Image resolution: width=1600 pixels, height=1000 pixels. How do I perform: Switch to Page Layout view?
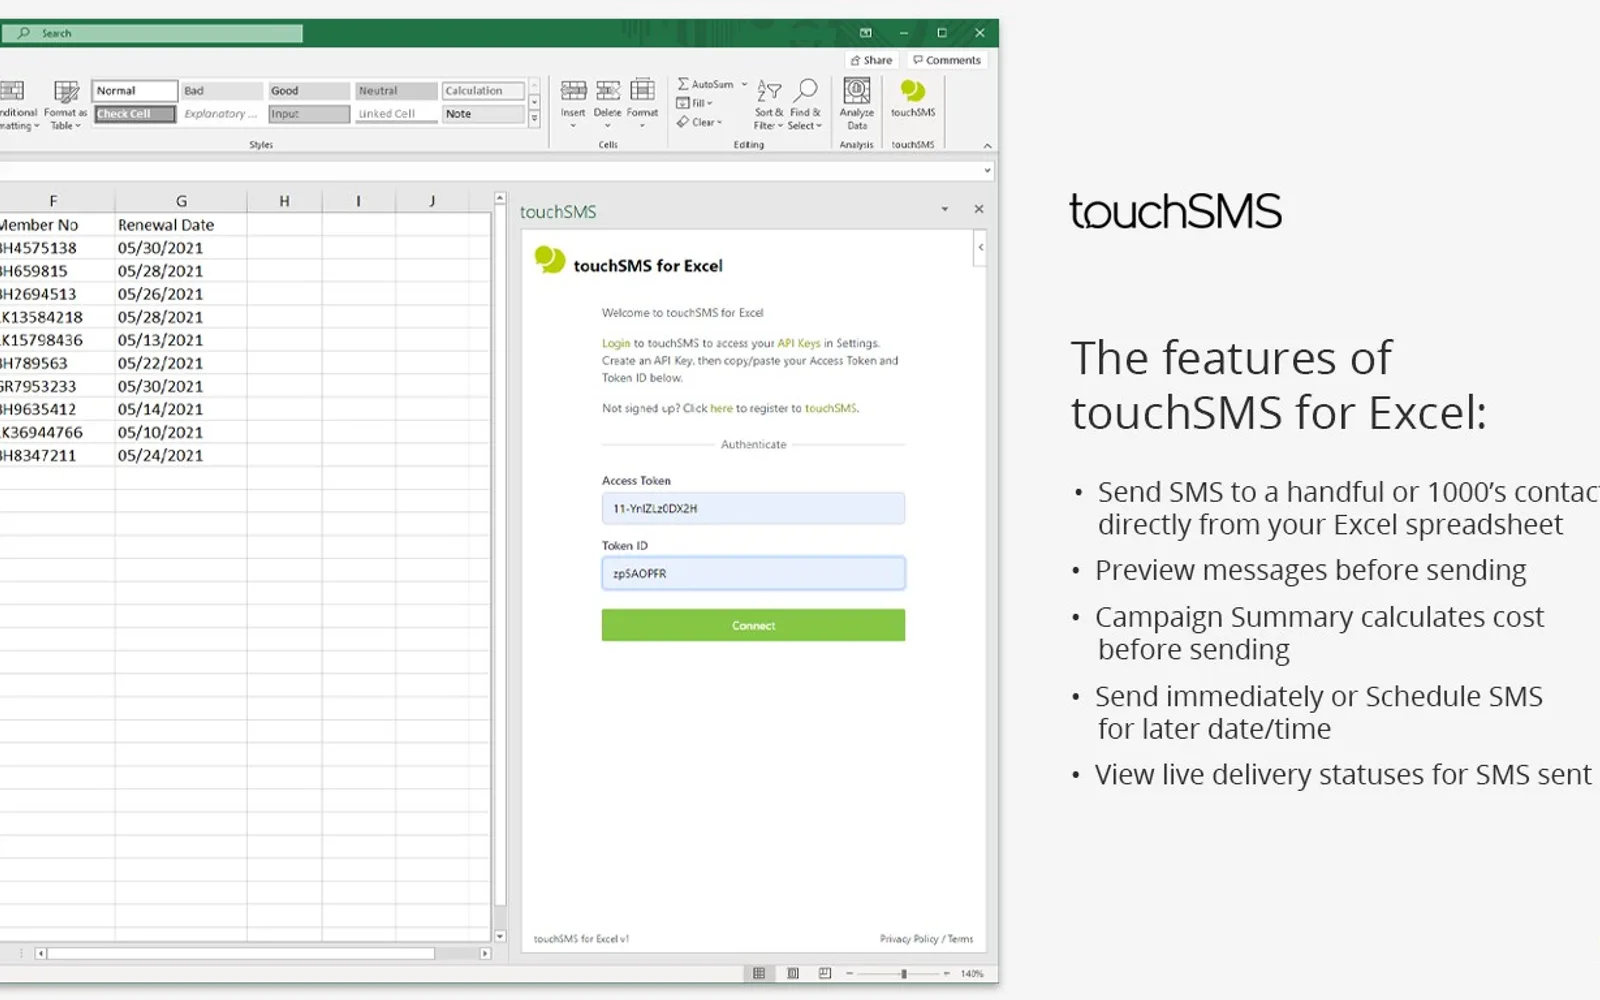[793, 973]
